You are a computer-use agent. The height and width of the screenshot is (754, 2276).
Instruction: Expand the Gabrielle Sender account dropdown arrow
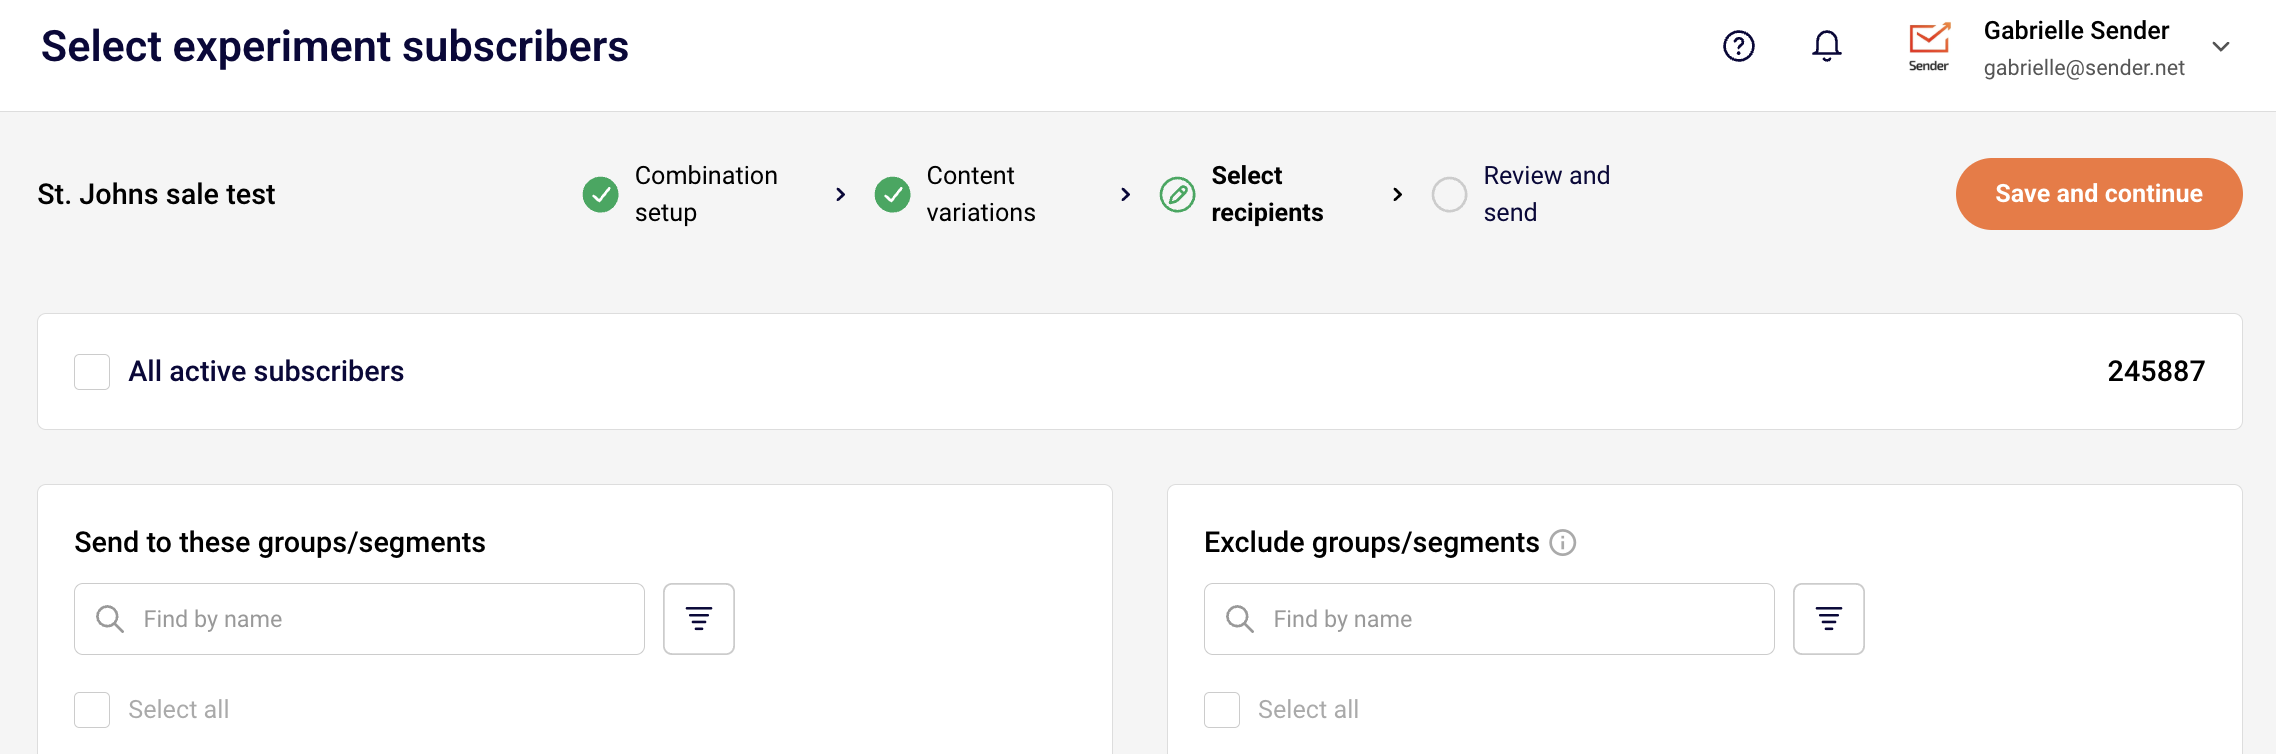pos(2220,47)
